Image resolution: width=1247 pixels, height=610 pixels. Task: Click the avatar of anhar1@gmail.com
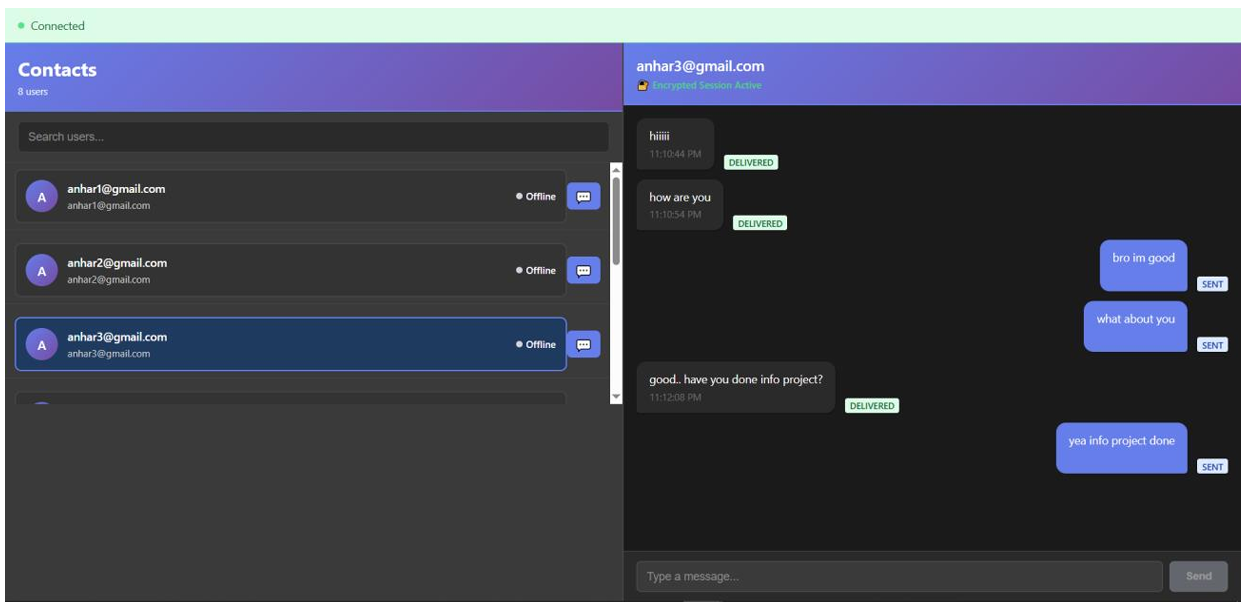pyautogui.click(x=41, y=197)
